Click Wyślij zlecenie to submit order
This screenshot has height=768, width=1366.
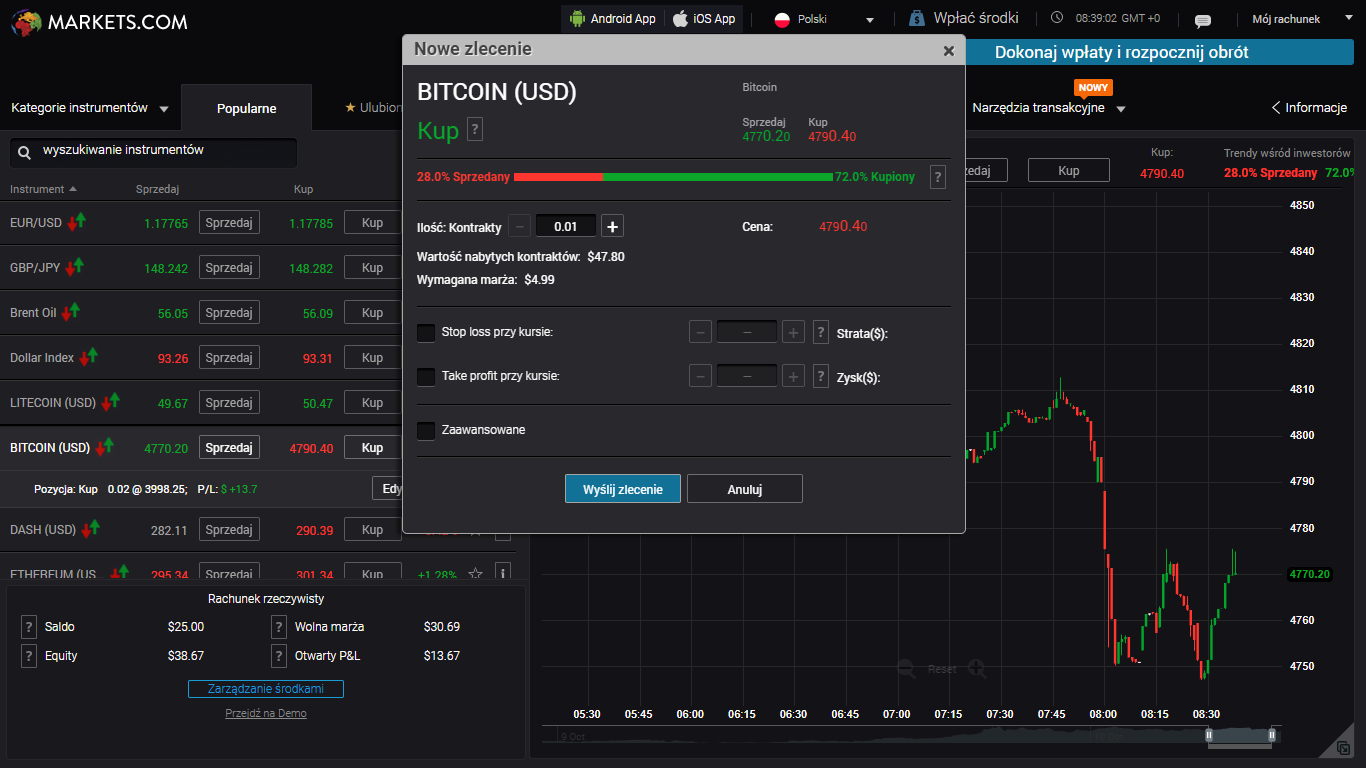622,489
